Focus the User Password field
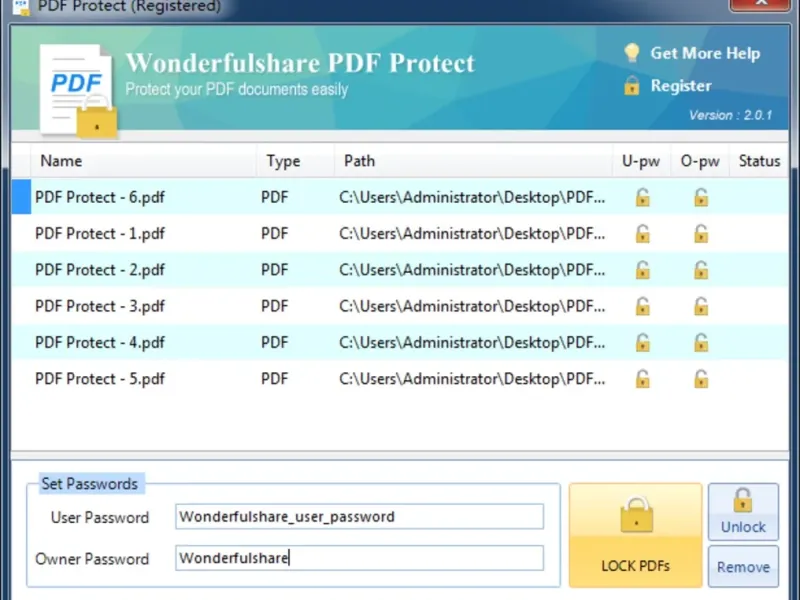Screen dimensions: 800x600 click(359, 516)
